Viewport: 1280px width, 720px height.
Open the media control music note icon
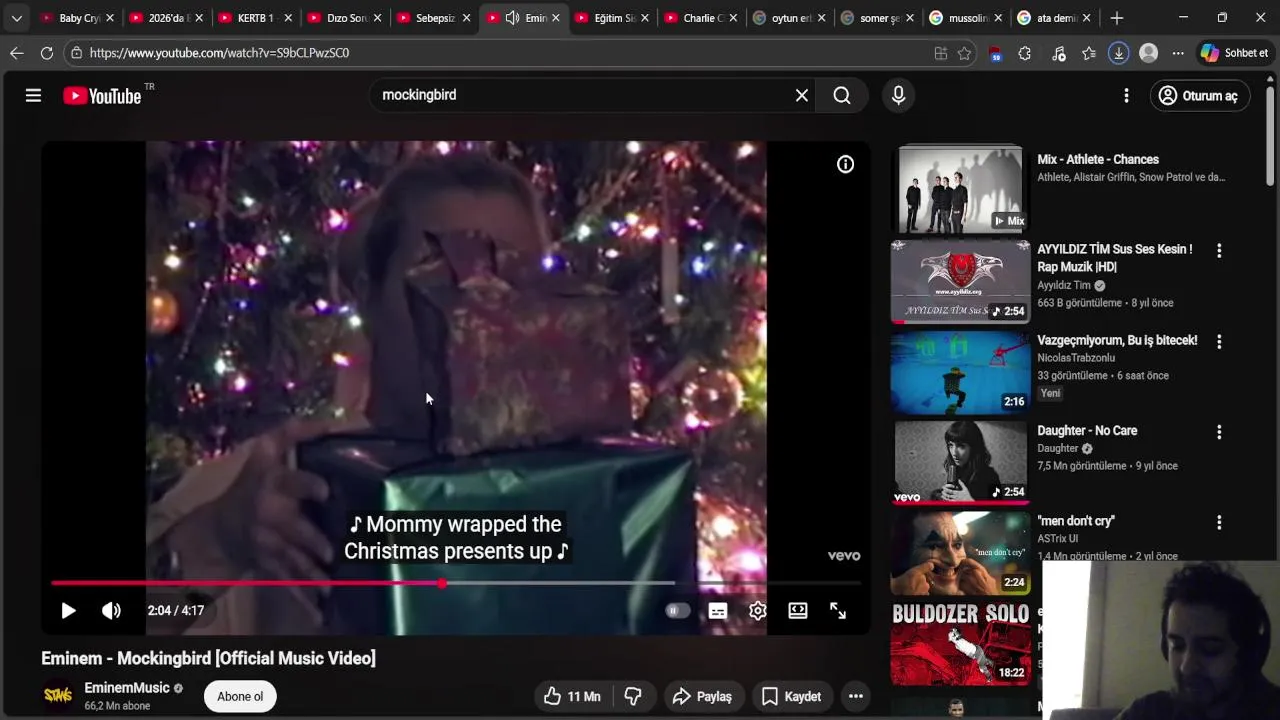(x=1059, y=53)
